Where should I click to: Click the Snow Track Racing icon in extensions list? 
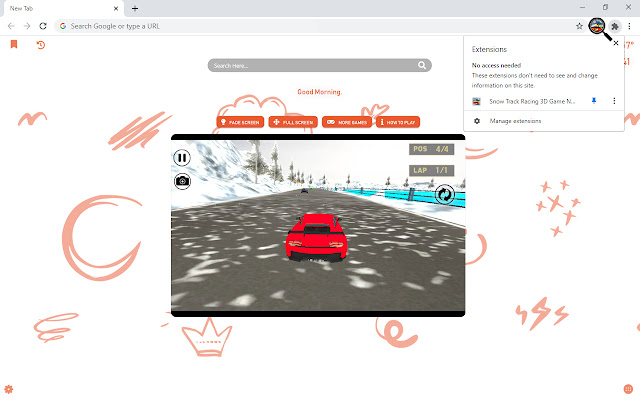click(476, 101)
